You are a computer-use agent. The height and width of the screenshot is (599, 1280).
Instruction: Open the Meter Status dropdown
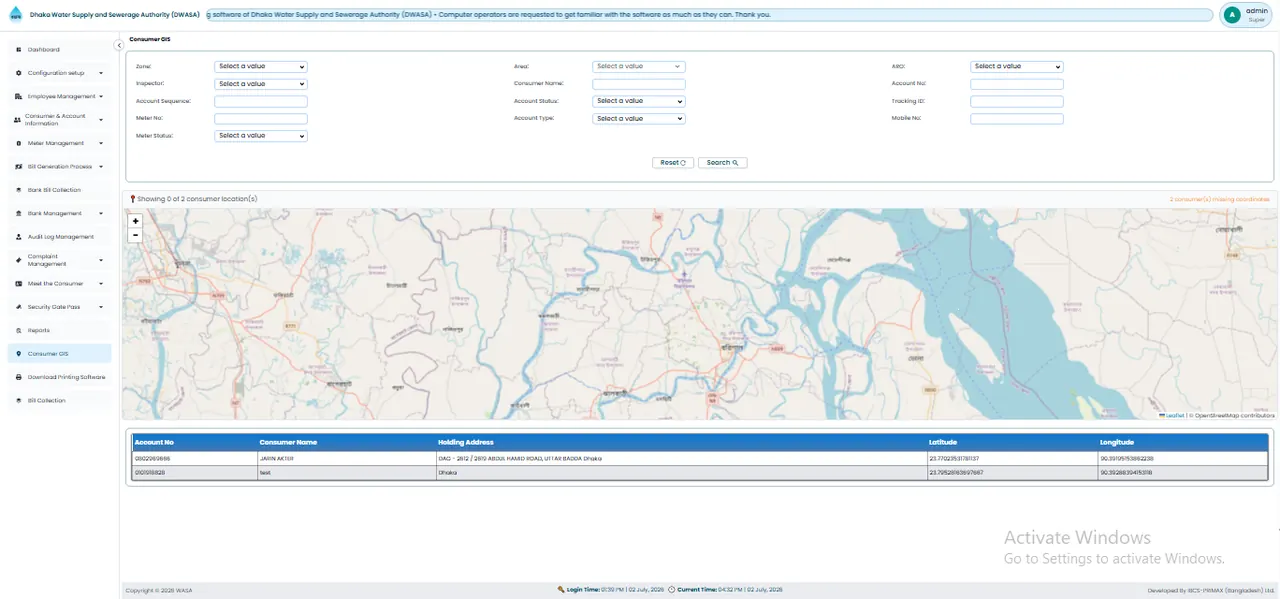(261, 136)
